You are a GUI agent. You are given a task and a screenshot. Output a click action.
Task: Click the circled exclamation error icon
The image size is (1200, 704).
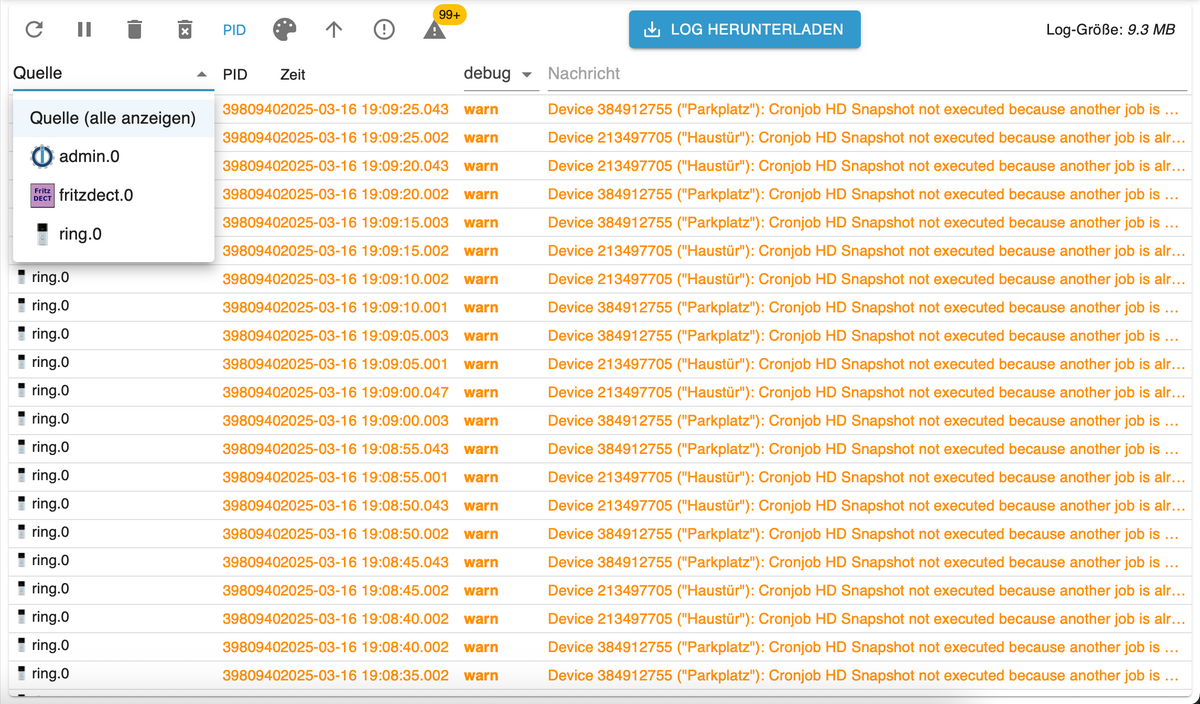point(384,30)
